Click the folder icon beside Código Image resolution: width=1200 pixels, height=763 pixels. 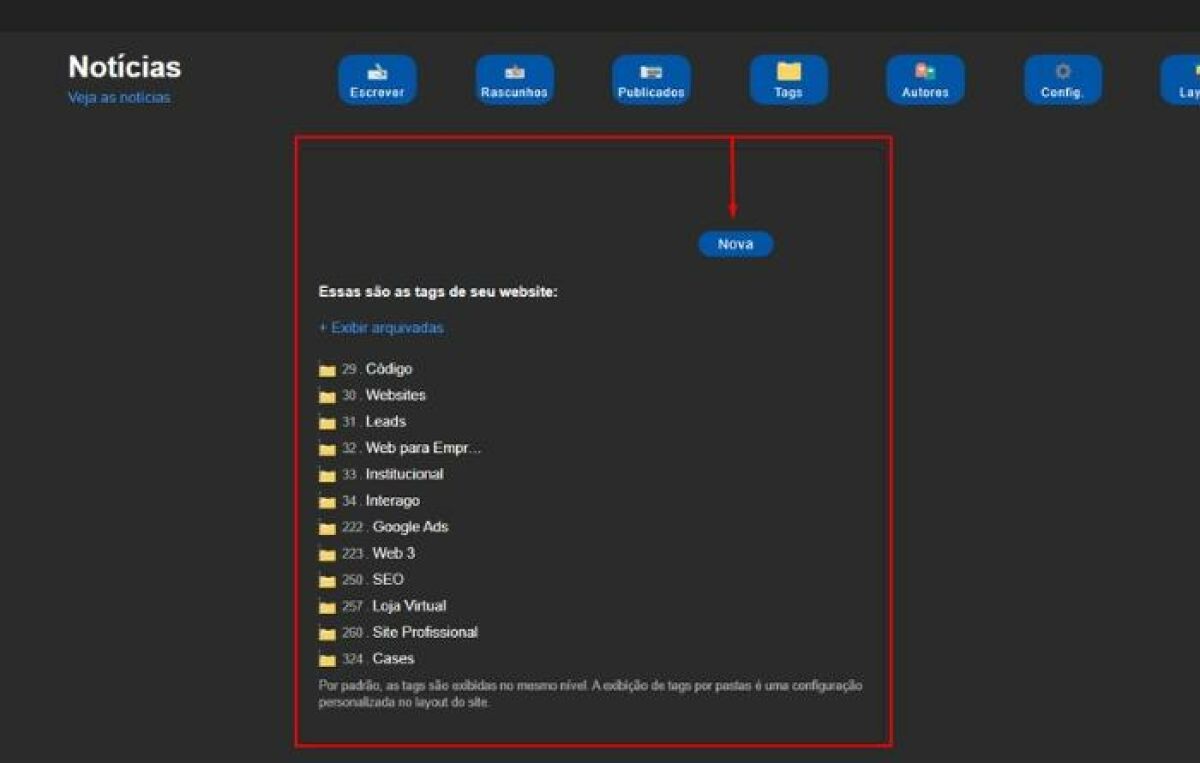[x=327, y=370]
